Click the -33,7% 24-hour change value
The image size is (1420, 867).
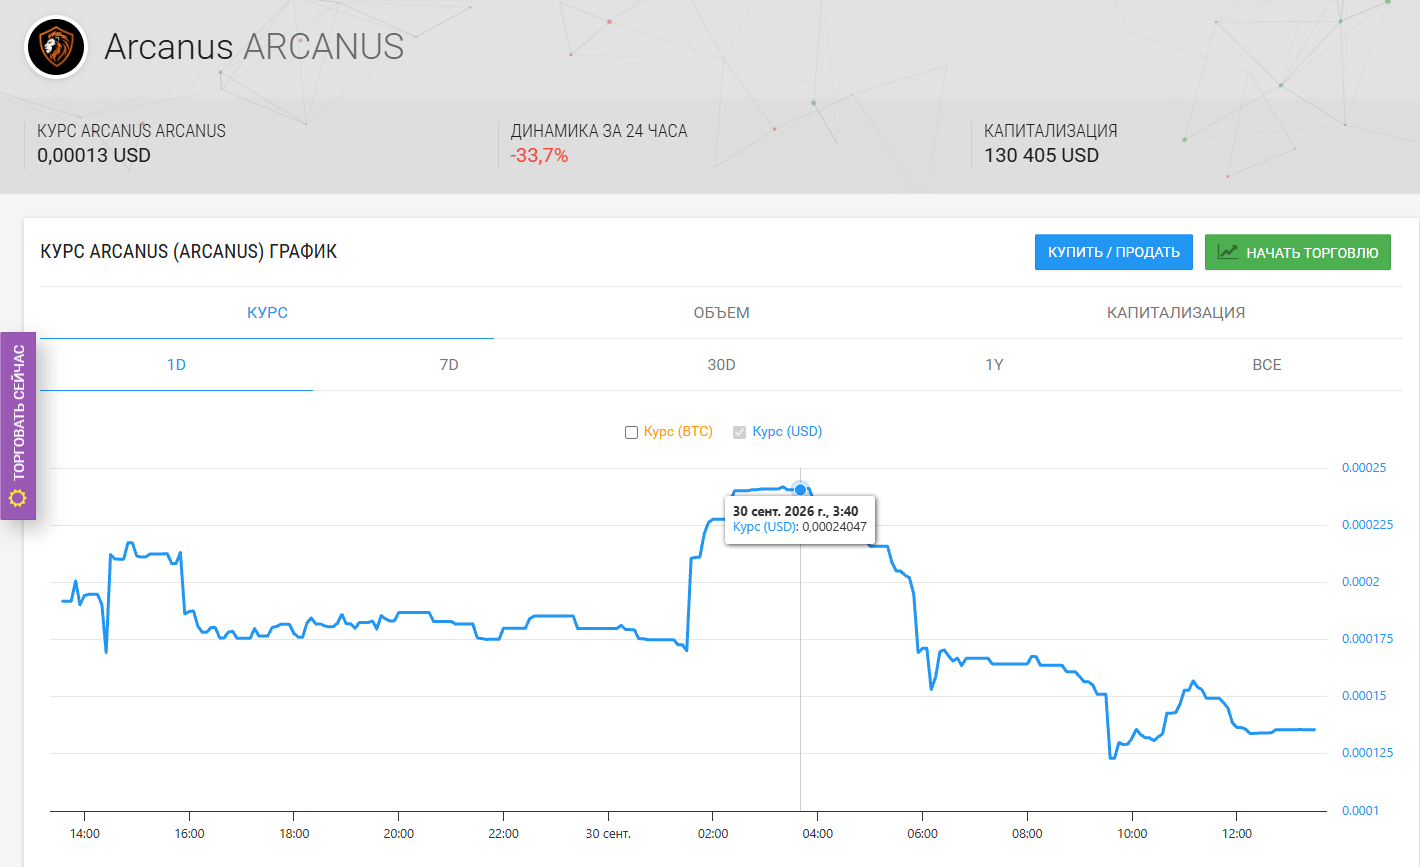[x=539, y=156]
